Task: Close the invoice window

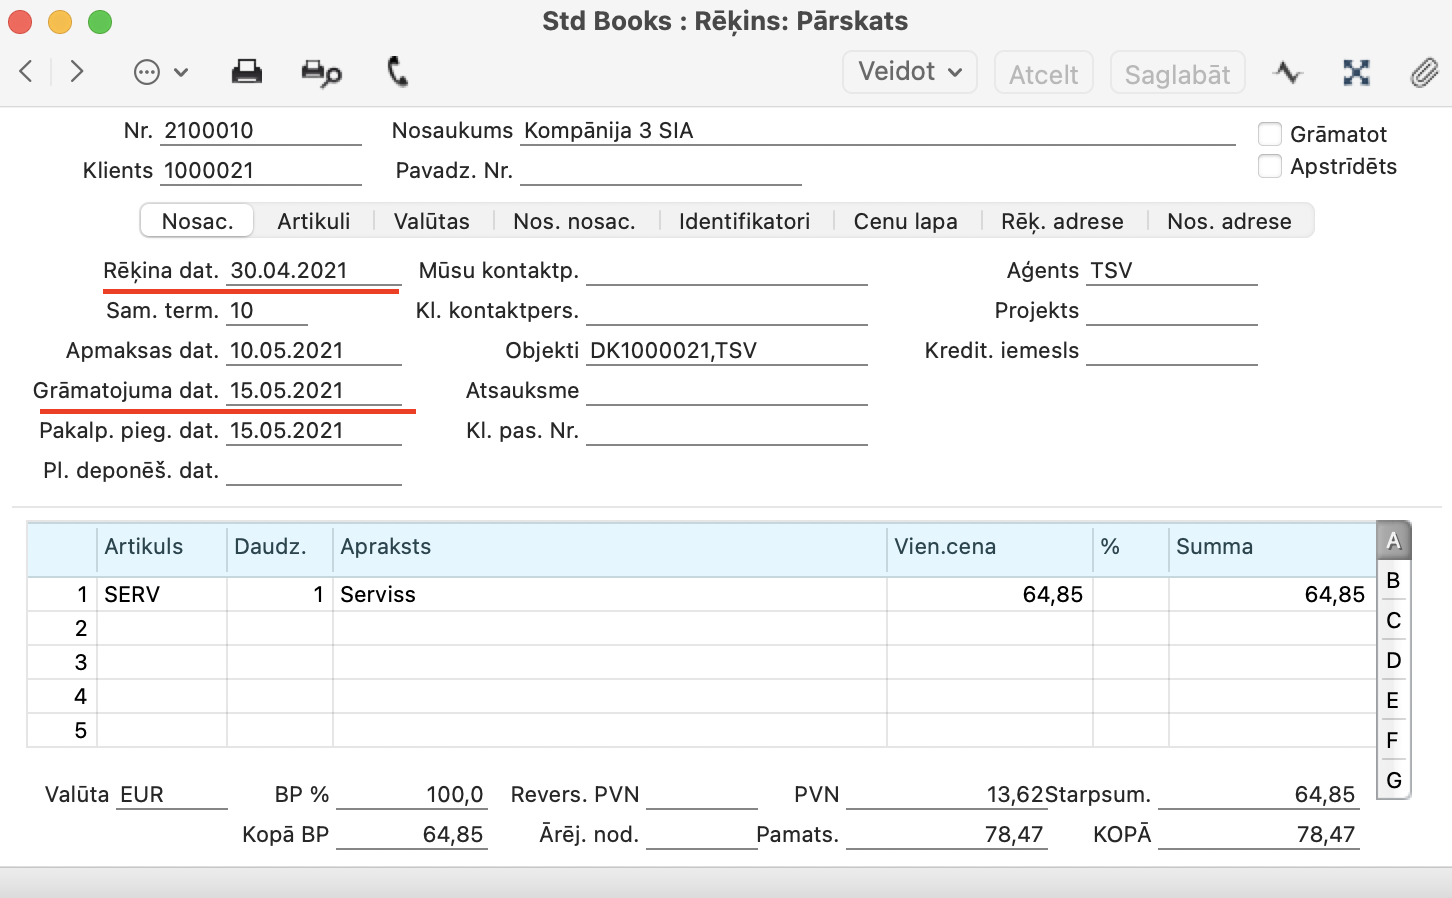Action: (x=20, y=21)
